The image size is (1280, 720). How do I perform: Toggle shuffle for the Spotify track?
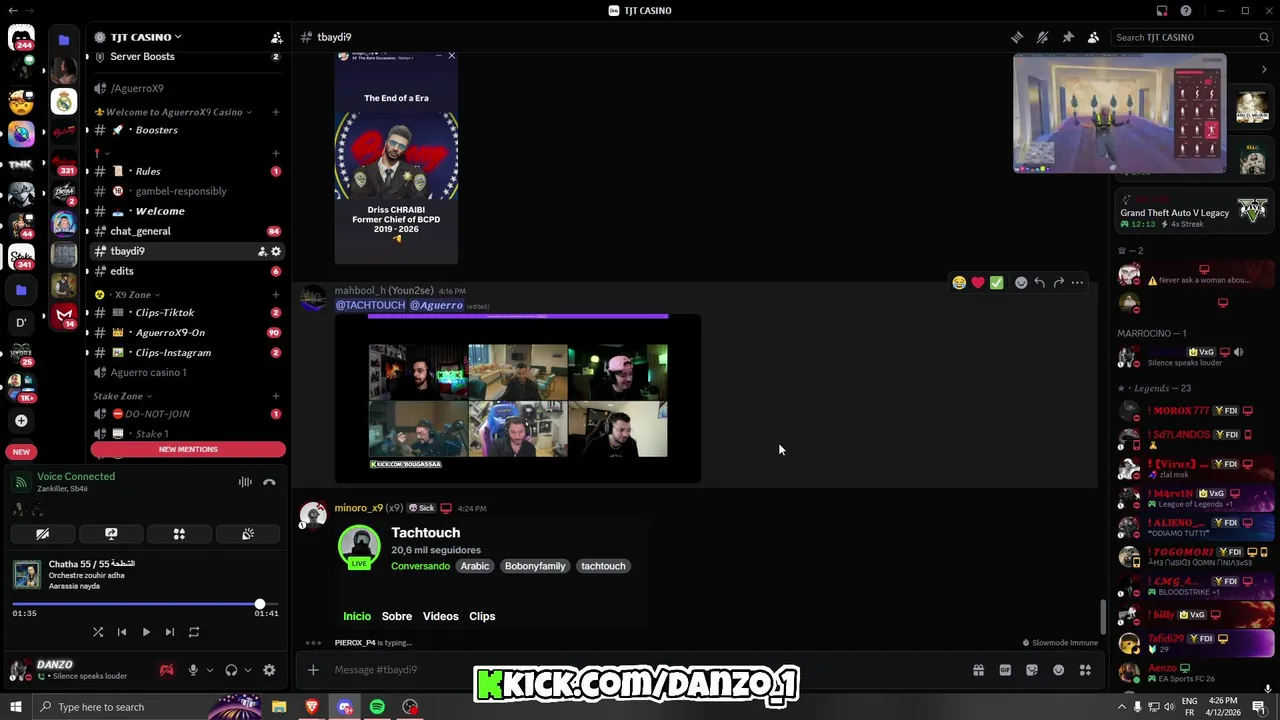[98, 632]
